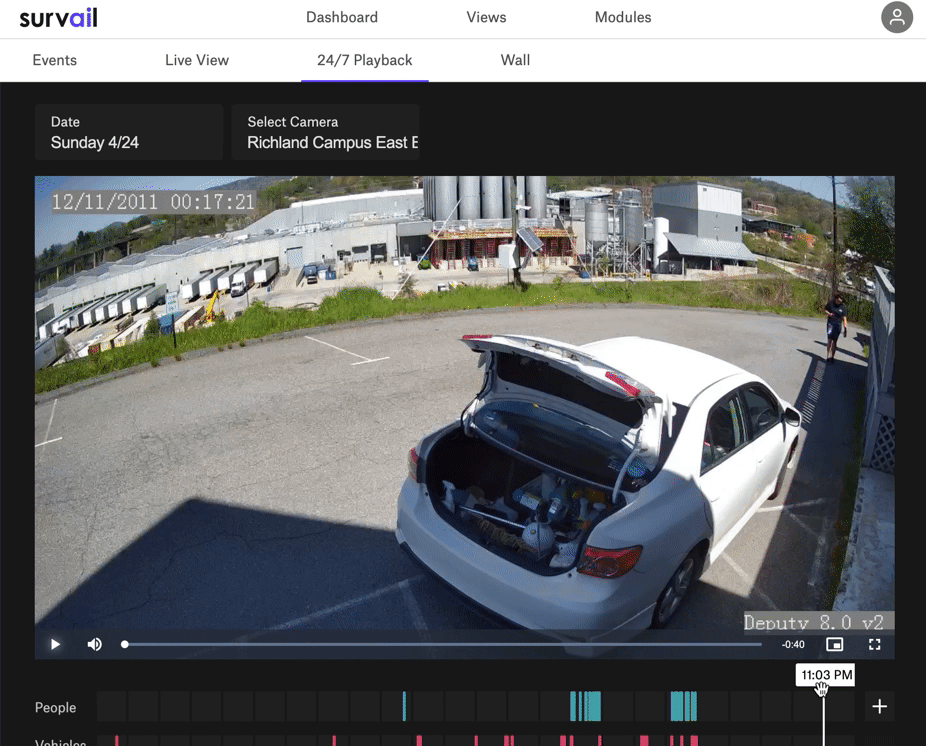Click the 11:03 PM timeline time marker
The image size is (926, 746).
pyautogui.click(x=825, y=676)
